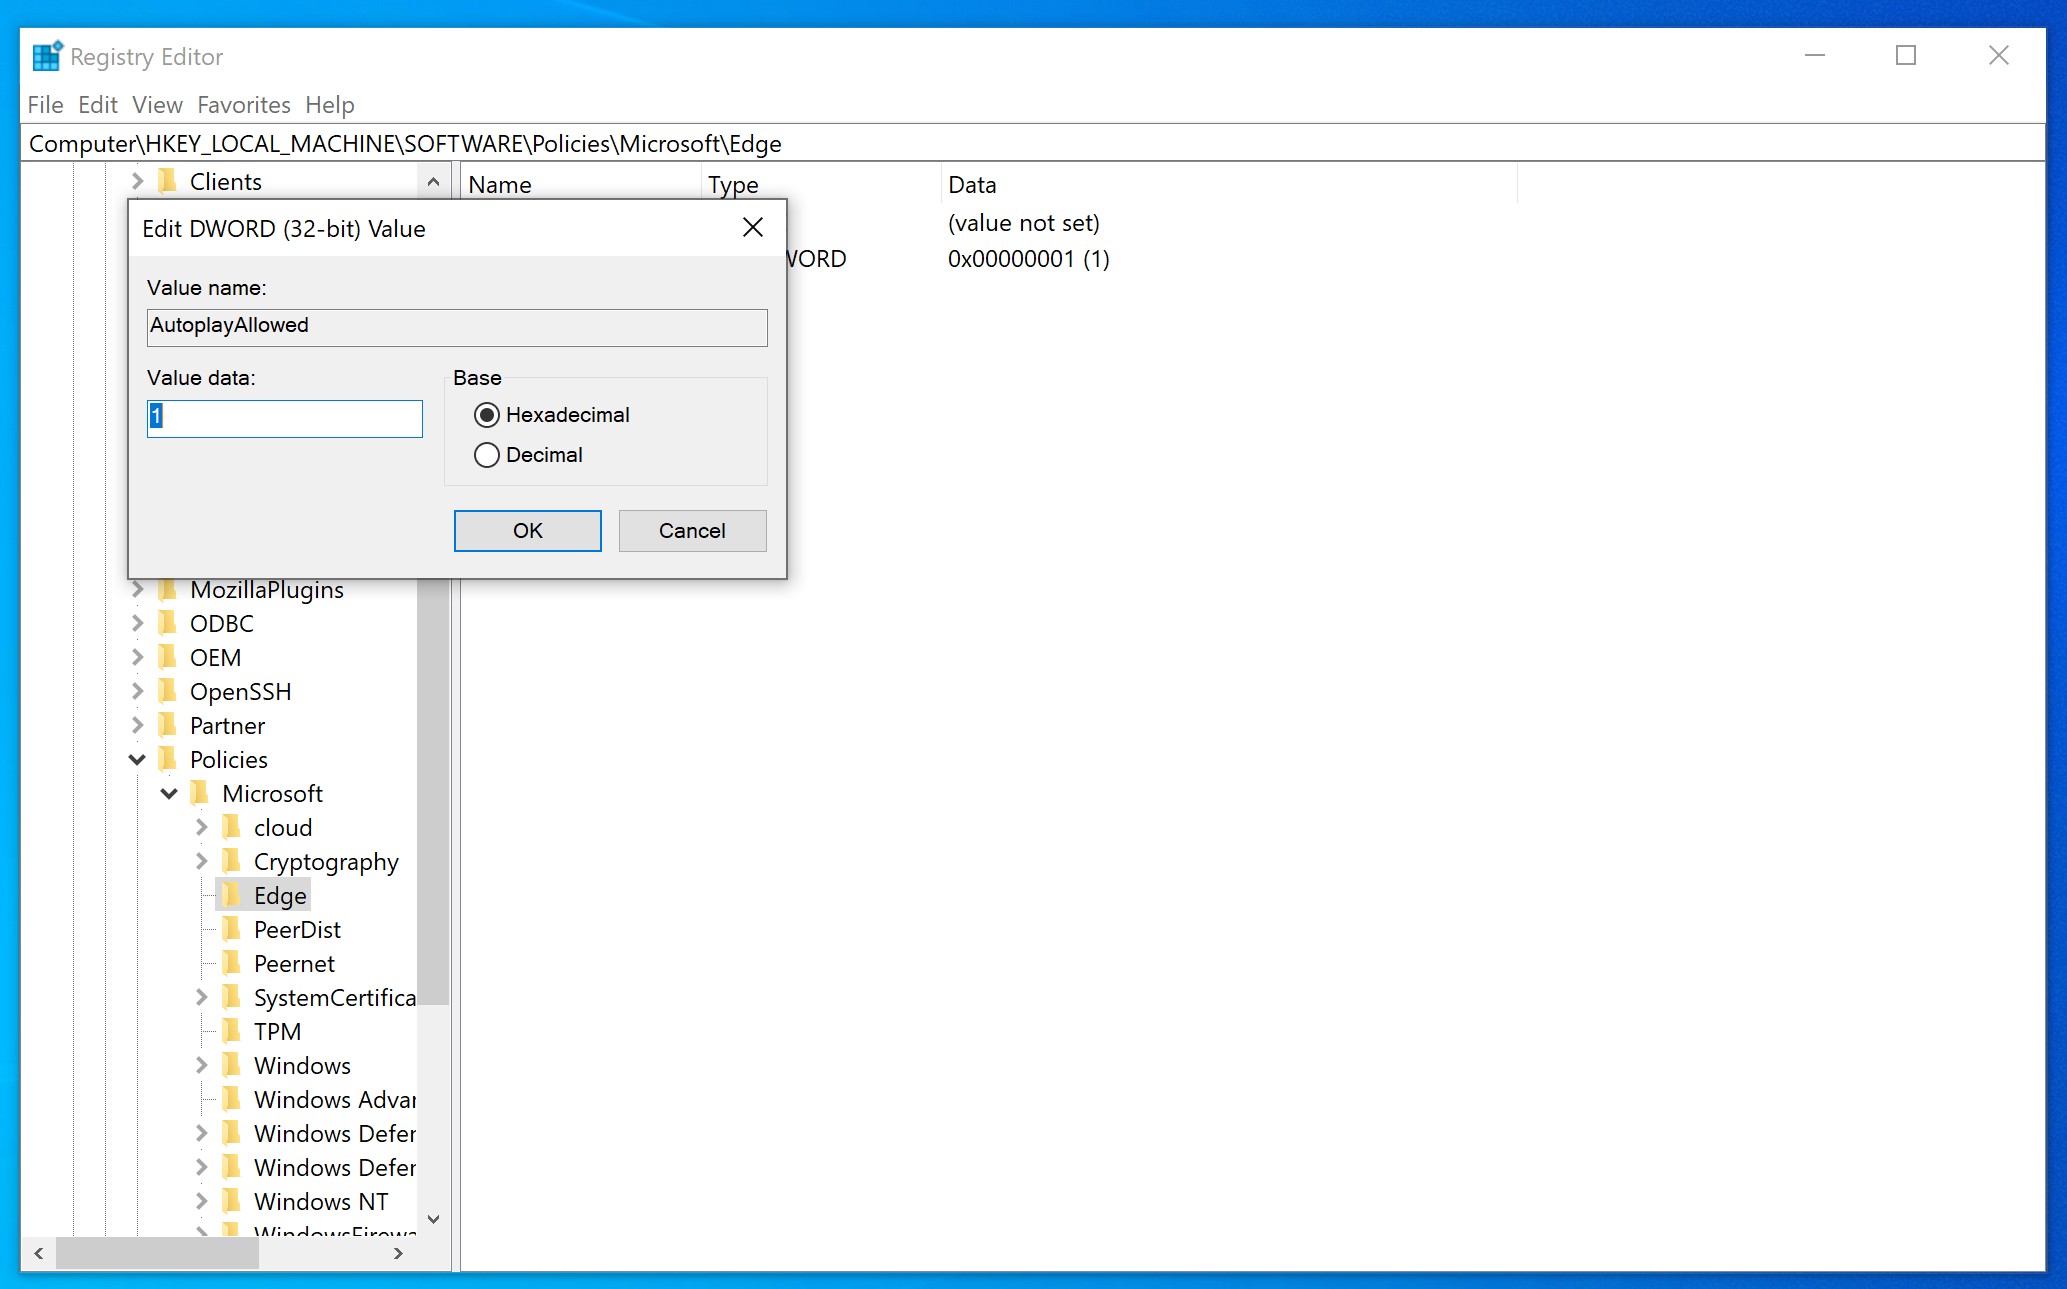Expand the OEM tree node
This screenshot has width=2067, height=1289.
point(138,657)
